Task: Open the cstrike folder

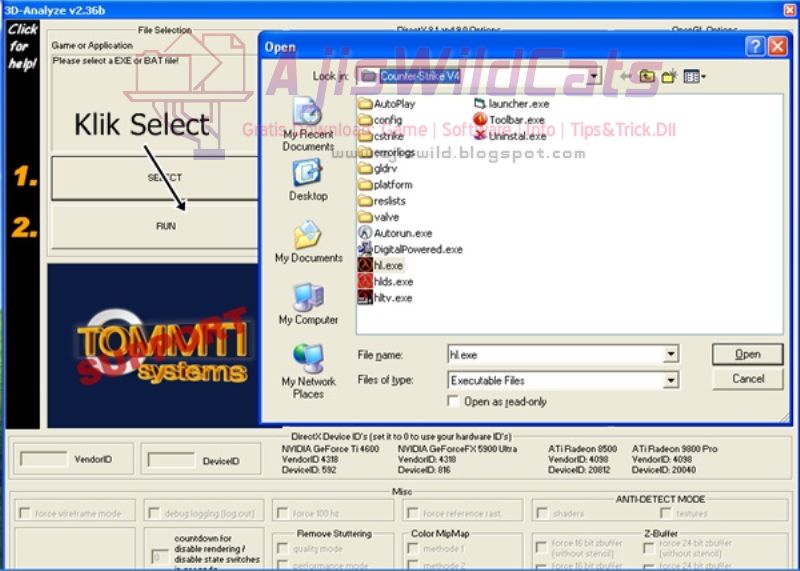Action: point(381,136)
